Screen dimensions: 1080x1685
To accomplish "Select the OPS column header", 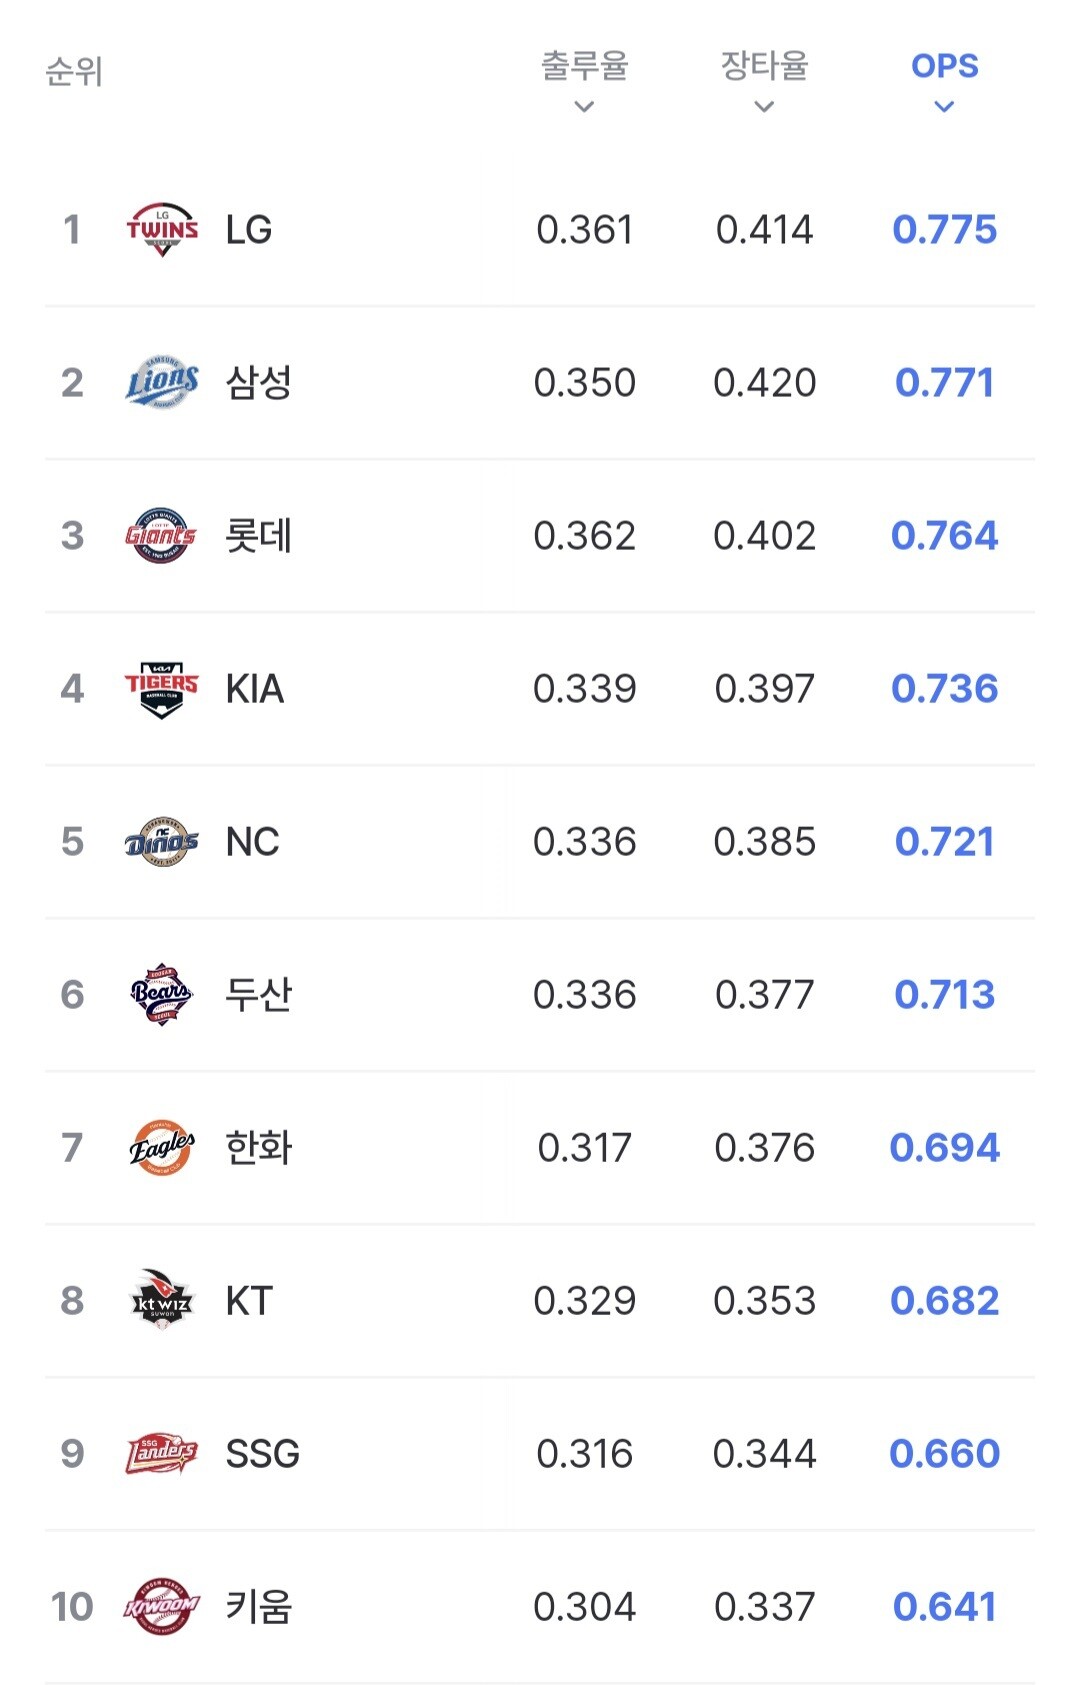I will [x=944, y=66].
